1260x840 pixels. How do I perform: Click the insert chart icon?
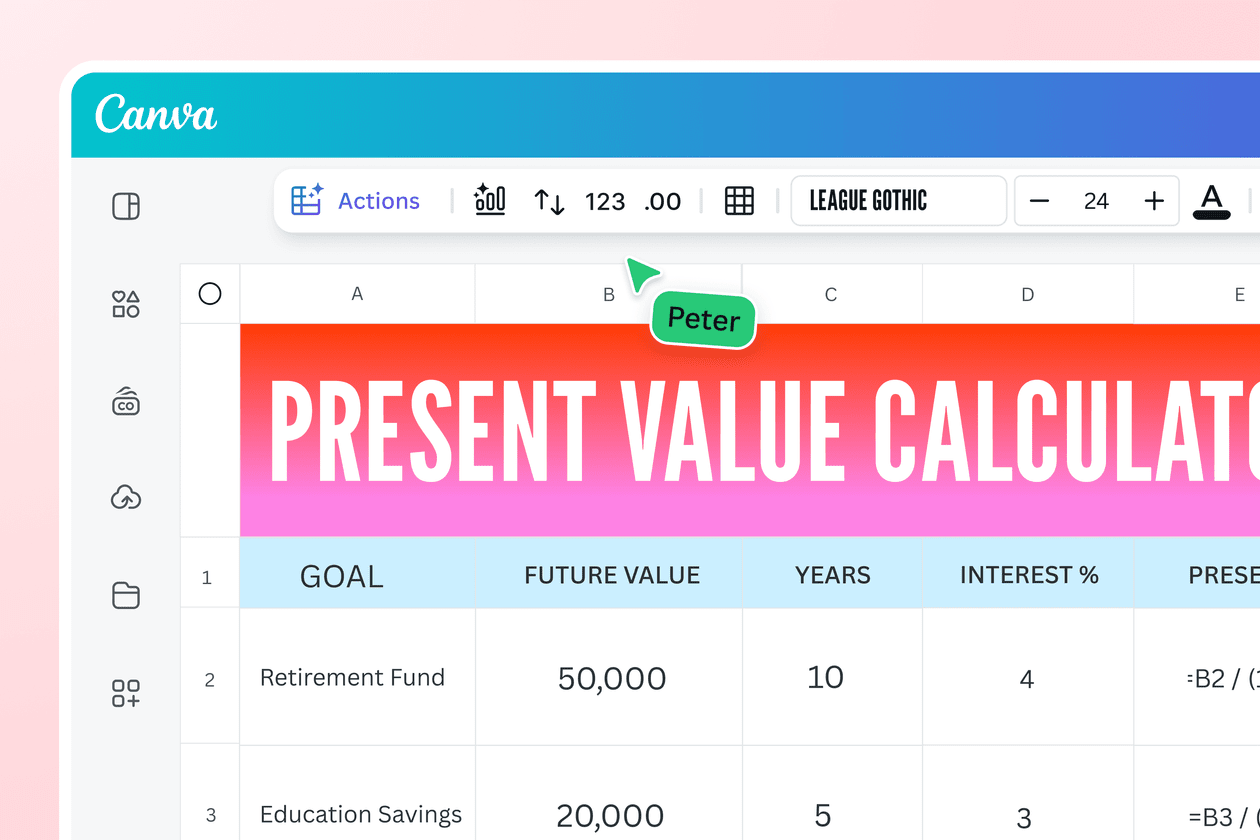(x=490, y=200)
